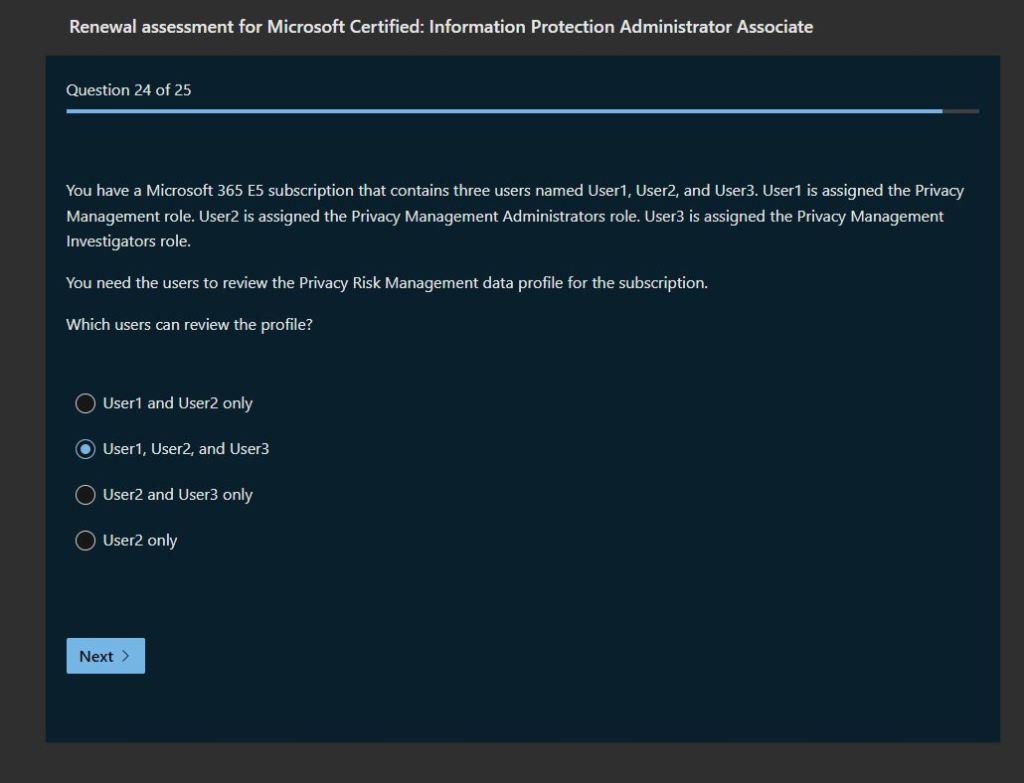Click the unfilled end of the progress bar
1024x783 pixels.
(x=961, y=111)
